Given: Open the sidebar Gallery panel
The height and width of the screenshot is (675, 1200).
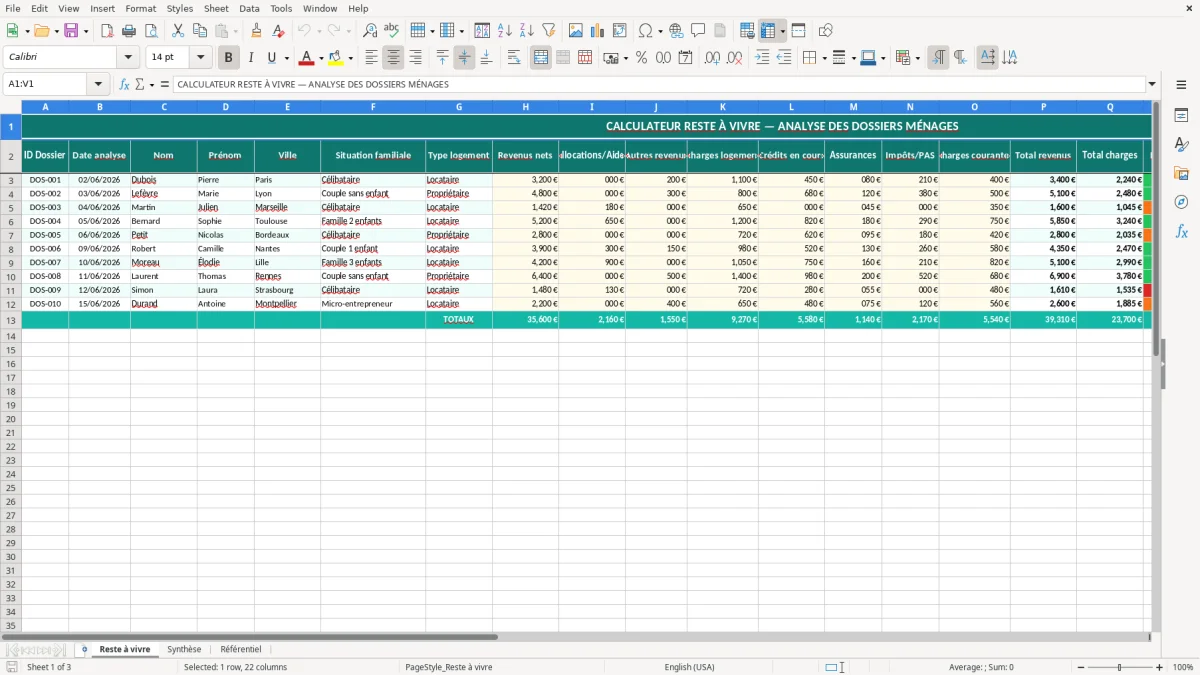Looking at the screenshot, I should click(1181, 174).
